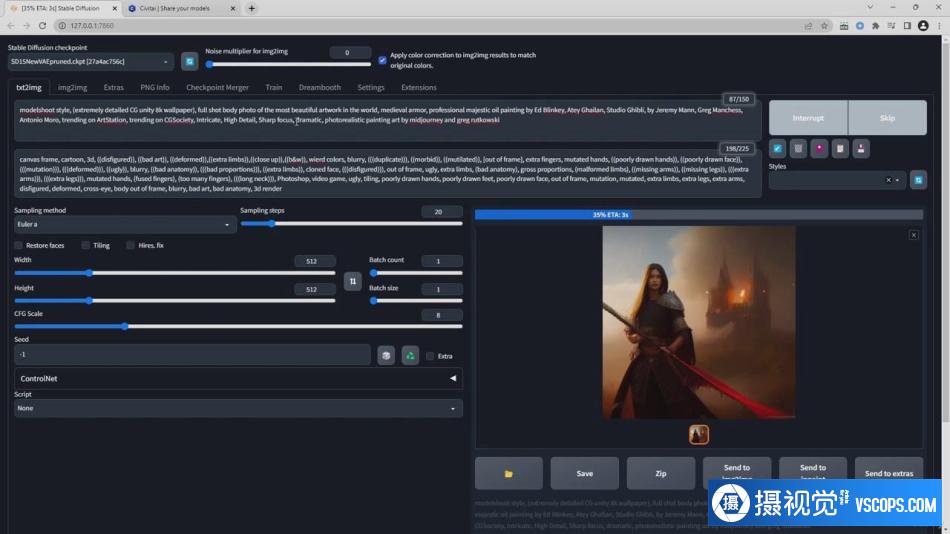The height and width of the screenshot is (534, 950).
Task: Open the Chrome three-dot menu
Action: (x=940, y=25)
